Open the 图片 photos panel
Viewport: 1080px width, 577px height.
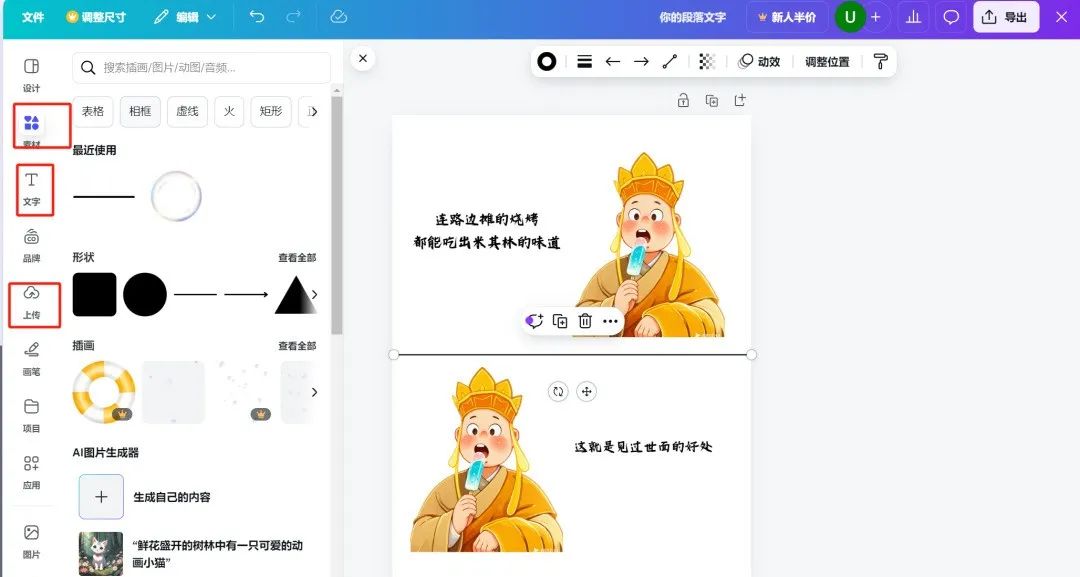(x=32, y=541)
